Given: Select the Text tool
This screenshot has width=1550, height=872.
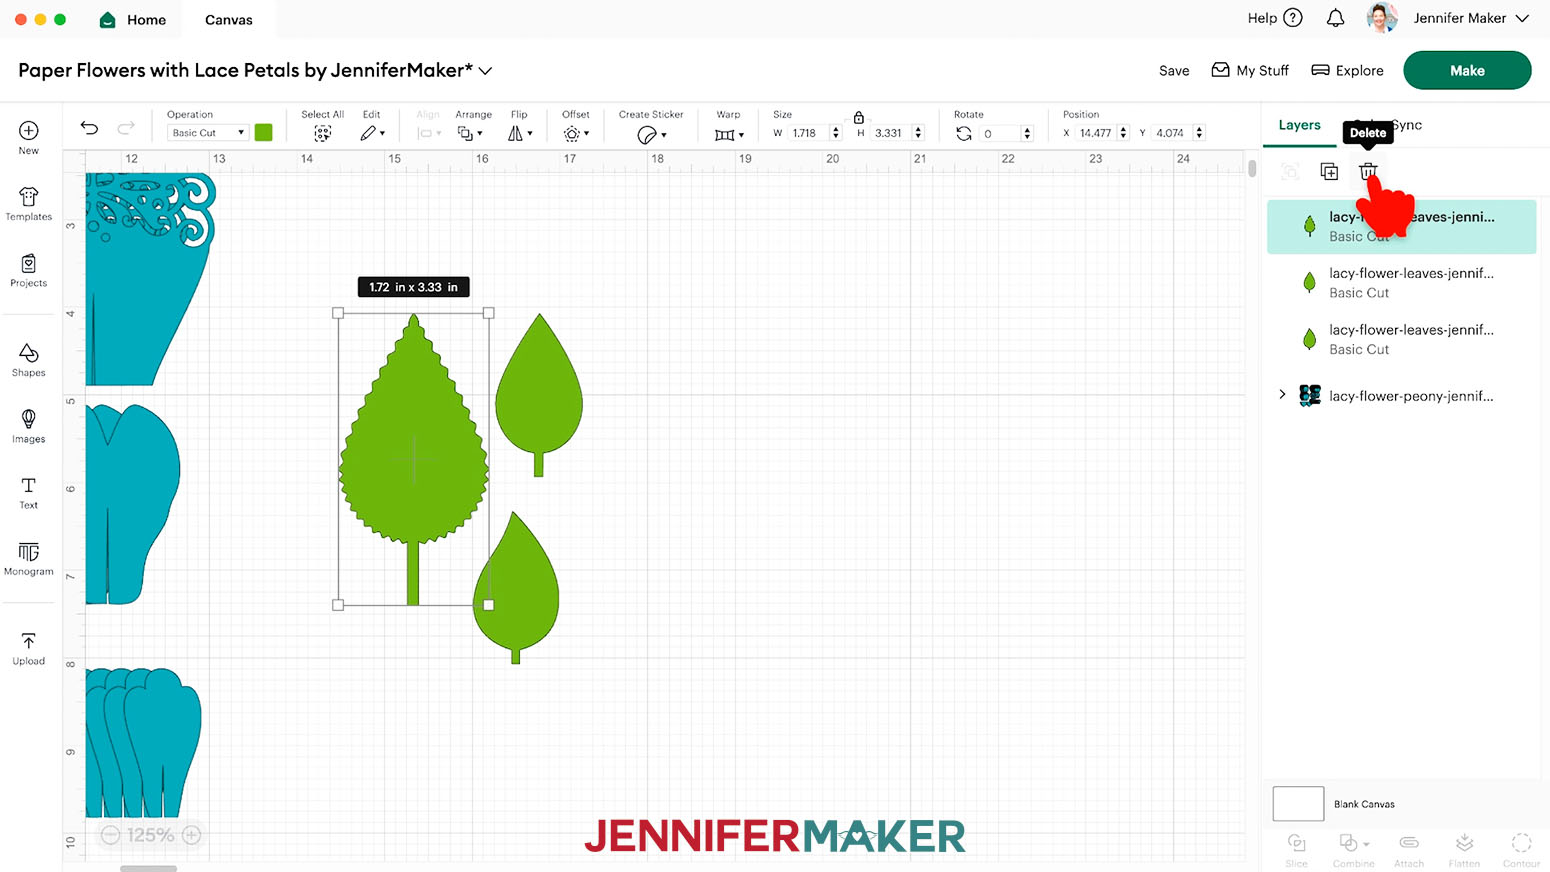Looking at the screenshot, I should tap(28, 492).
